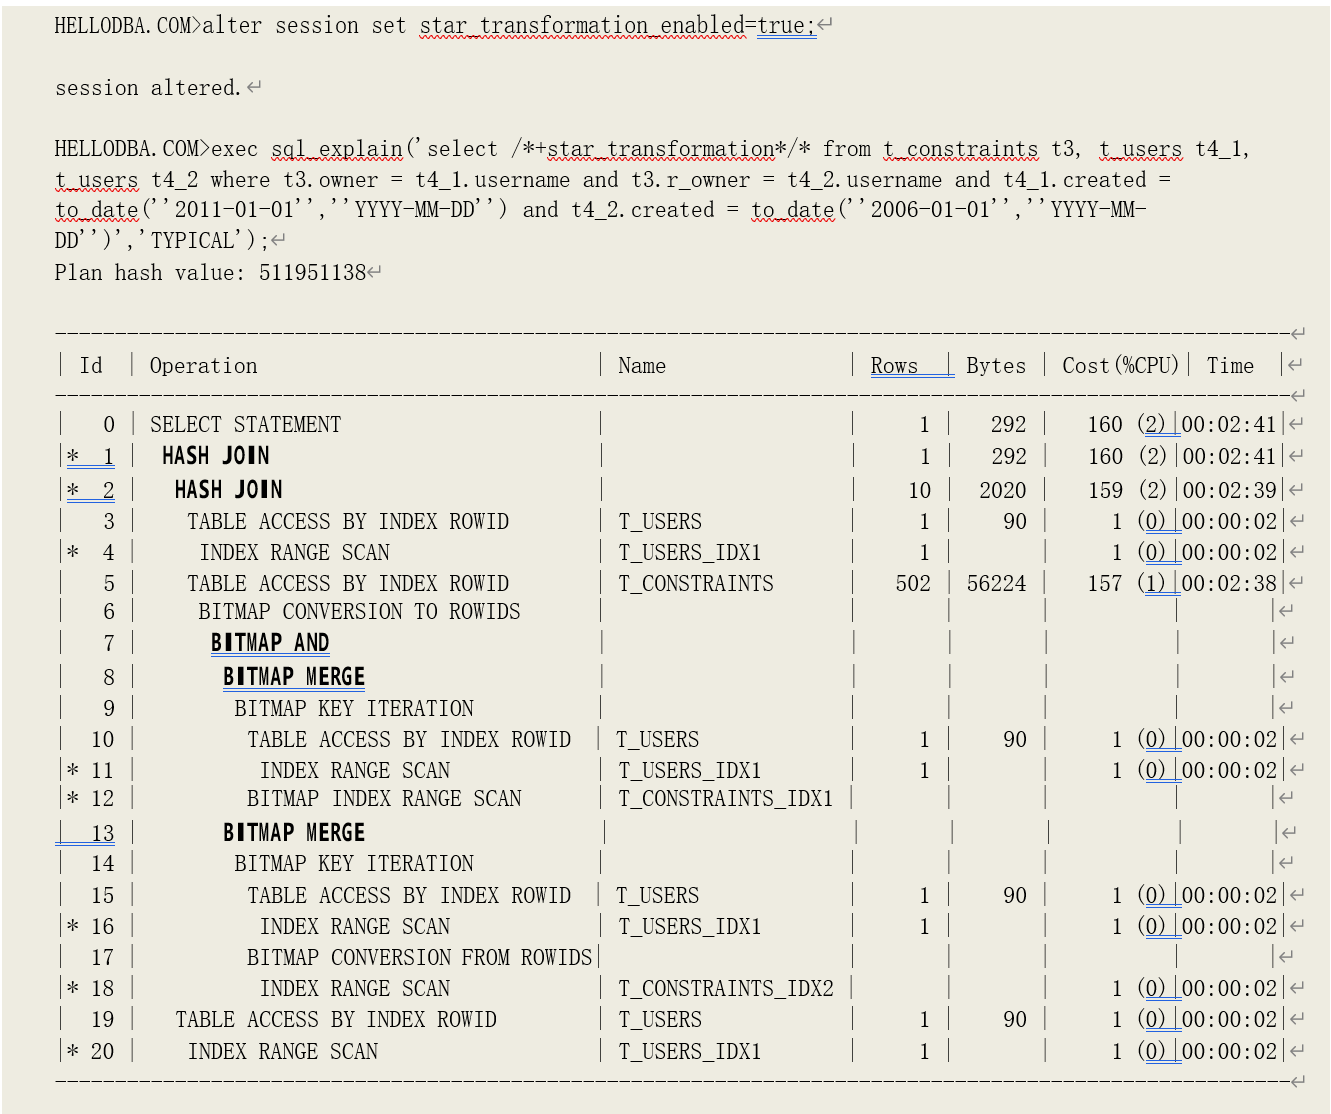Click the 56224 bytes value
This screenshot has height=1114, width=1331.
[x=996, y=584]
